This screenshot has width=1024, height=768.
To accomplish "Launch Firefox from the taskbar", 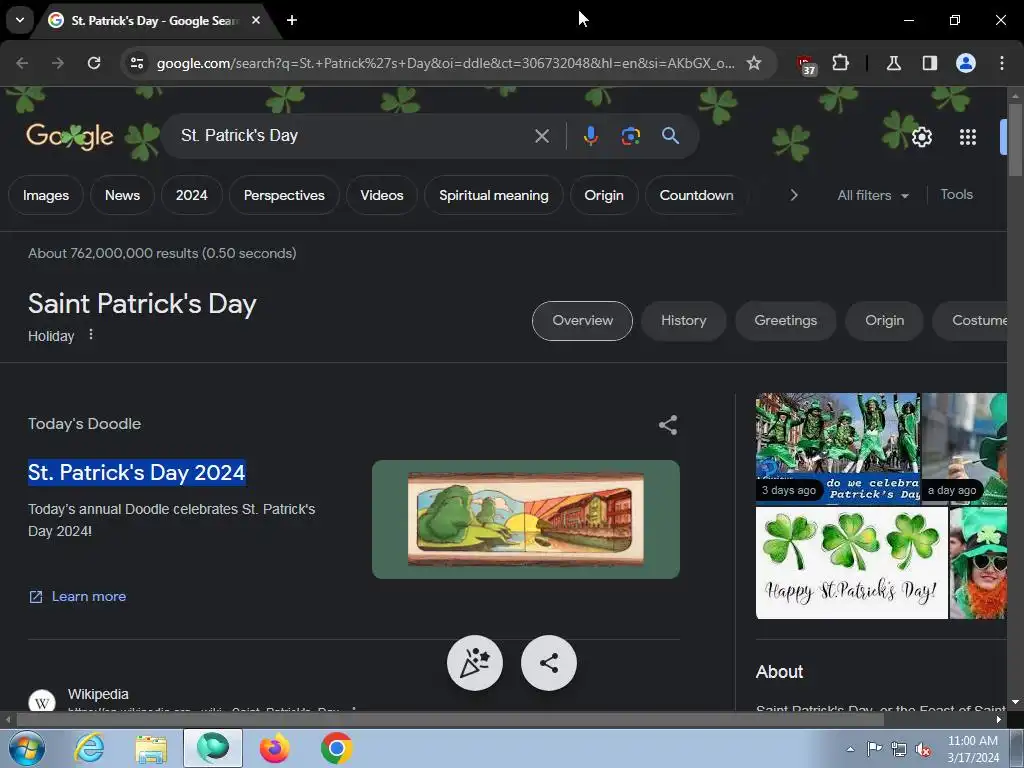I will [x=274, y=748].
